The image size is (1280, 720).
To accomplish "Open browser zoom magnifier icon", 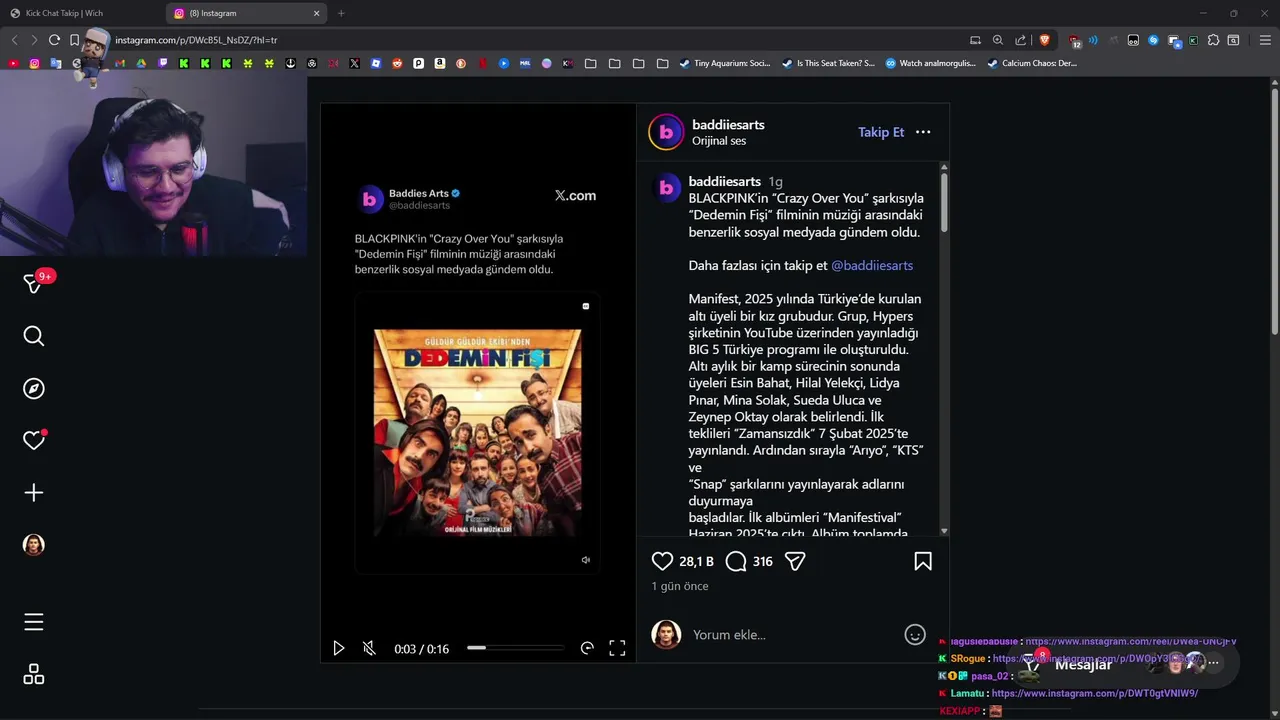I will [998, 40].
